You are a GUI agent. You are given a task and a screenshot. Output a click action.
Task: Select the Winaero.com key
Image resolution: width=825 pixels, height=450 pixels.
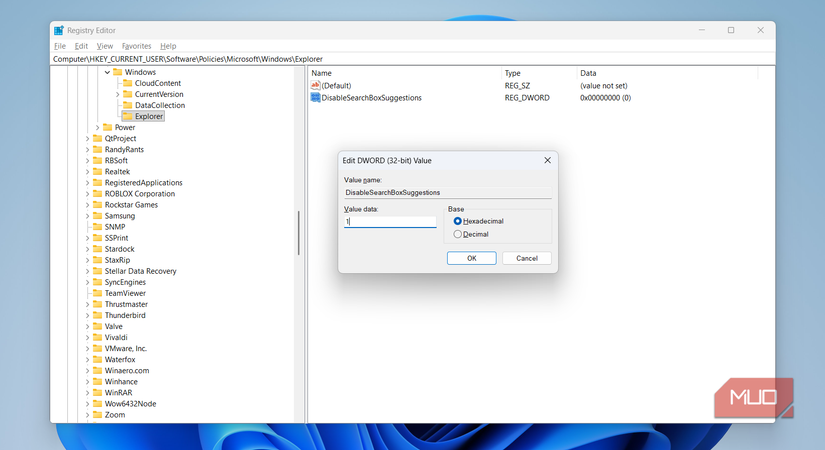coord(127,371)
